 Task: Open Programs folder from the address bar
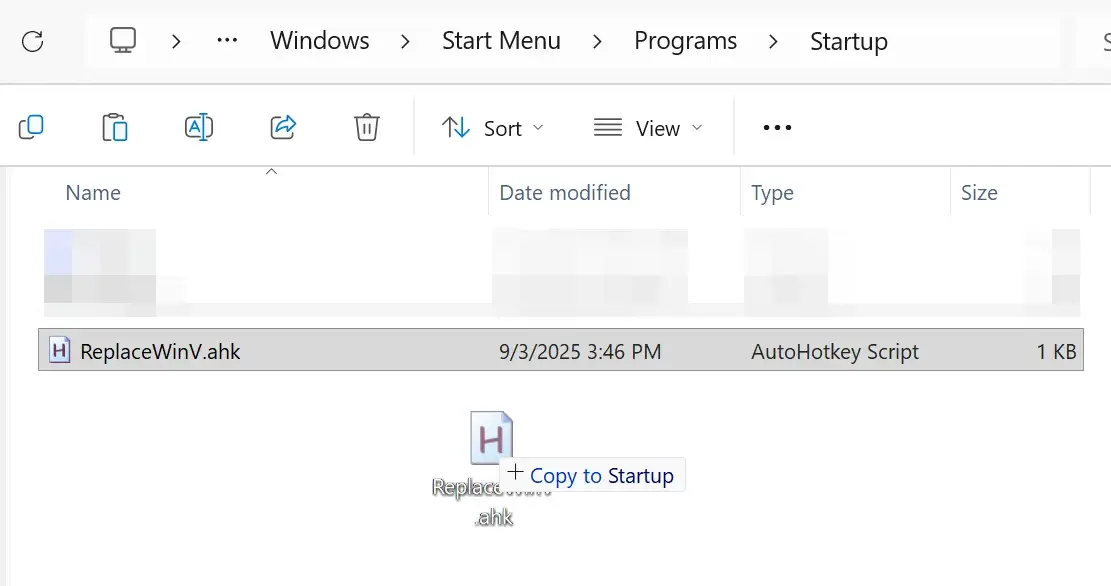pos(685,41)
